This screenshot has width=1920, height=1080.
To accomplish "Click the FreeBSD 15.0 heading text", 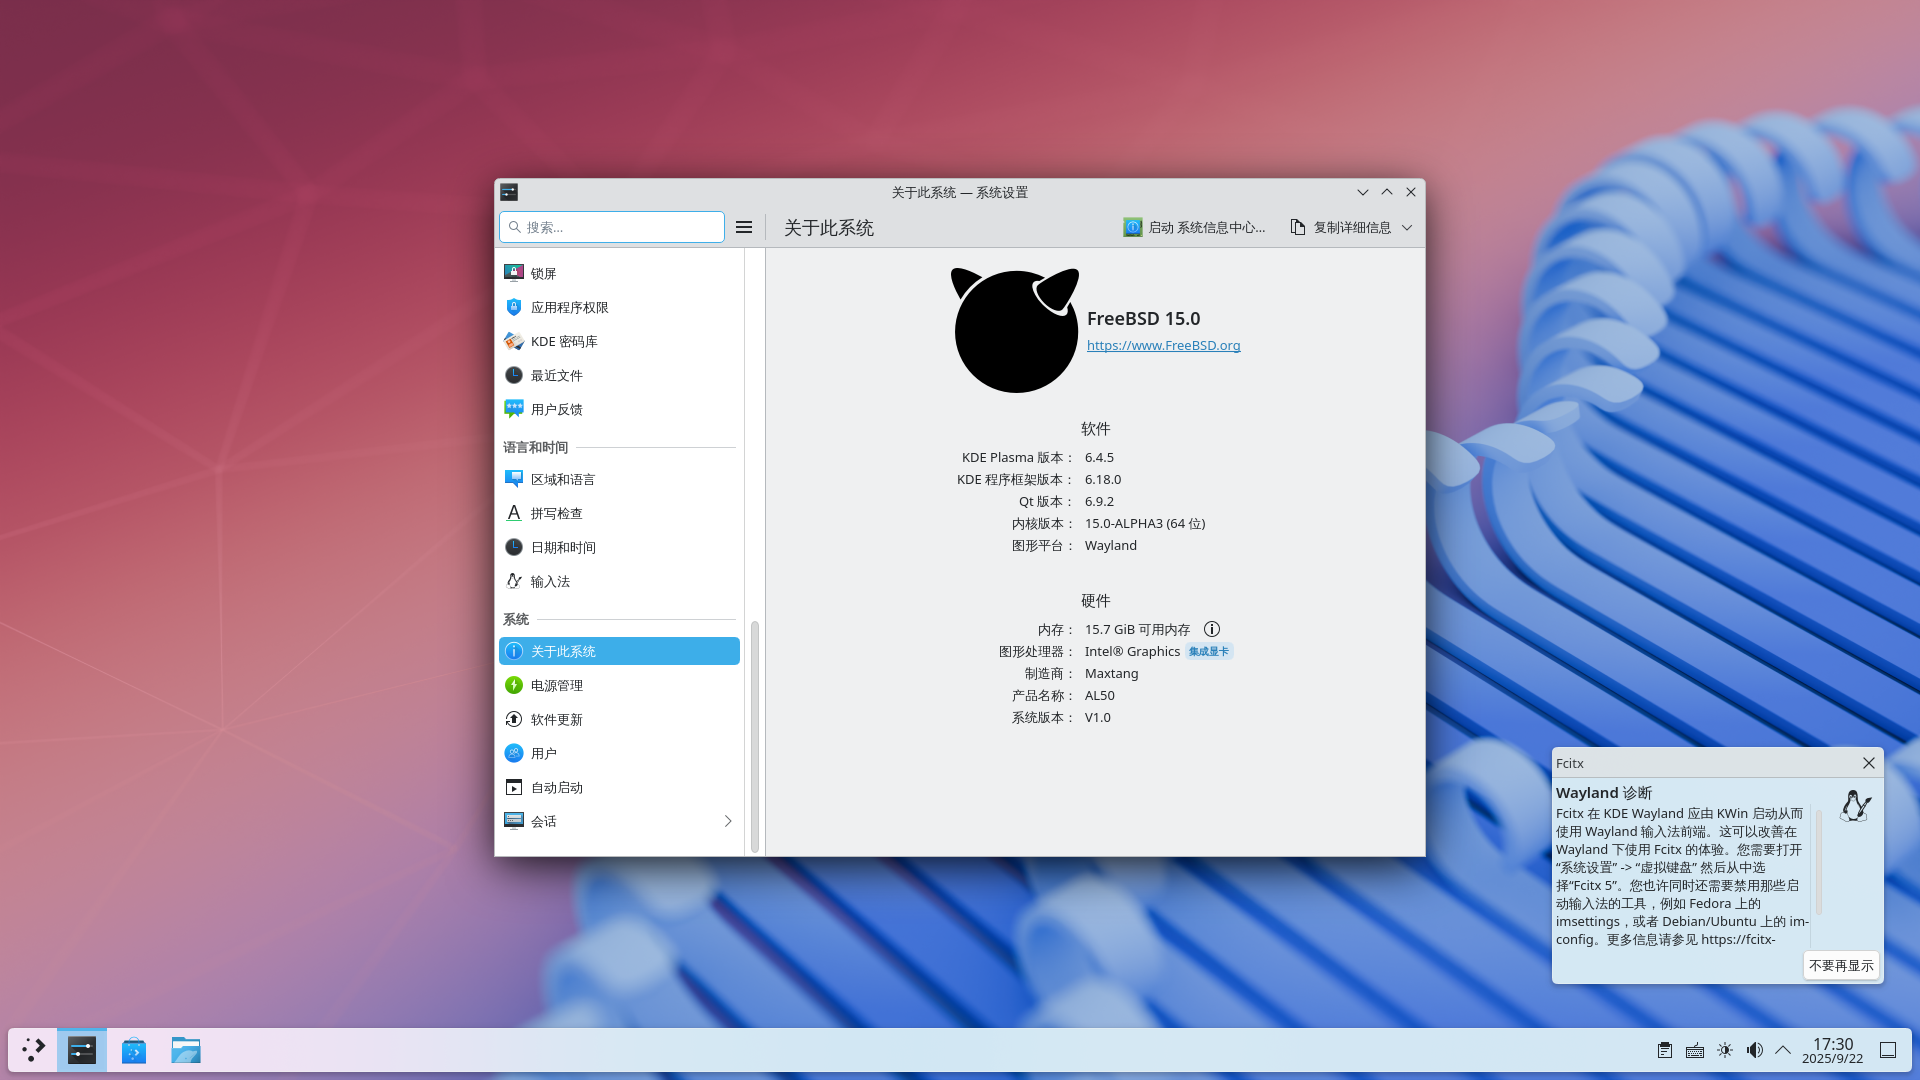I will pos(1143,318).
